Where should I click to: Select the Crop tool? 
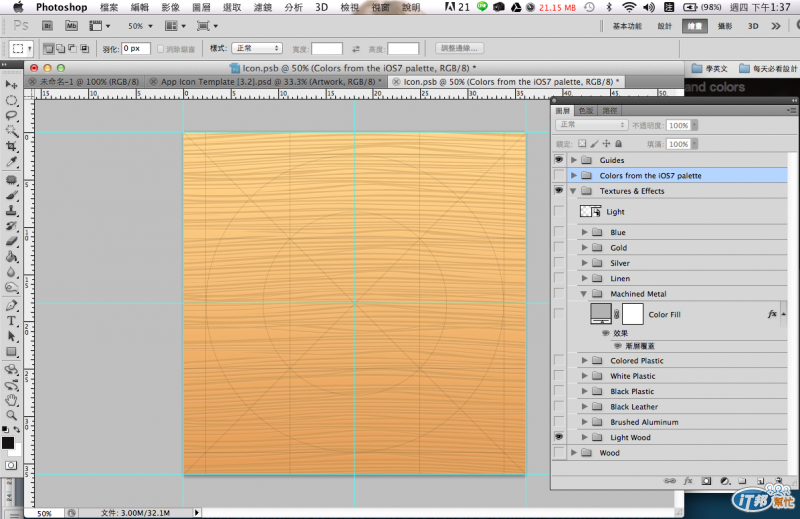12,146
